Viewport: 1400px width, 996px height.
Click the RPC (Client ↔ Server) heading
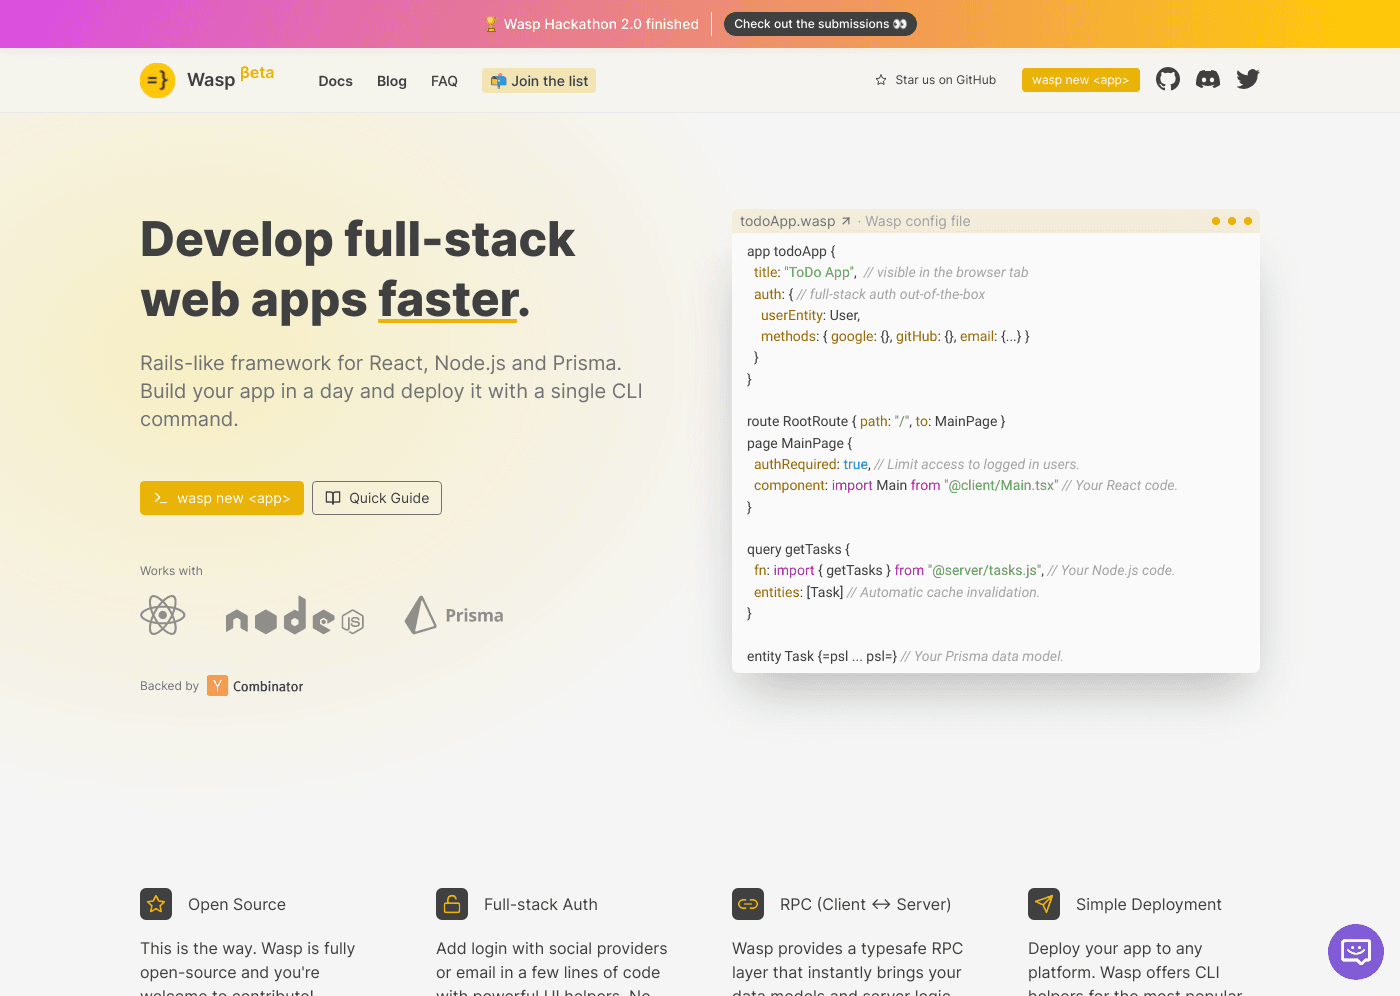point(865,904)
